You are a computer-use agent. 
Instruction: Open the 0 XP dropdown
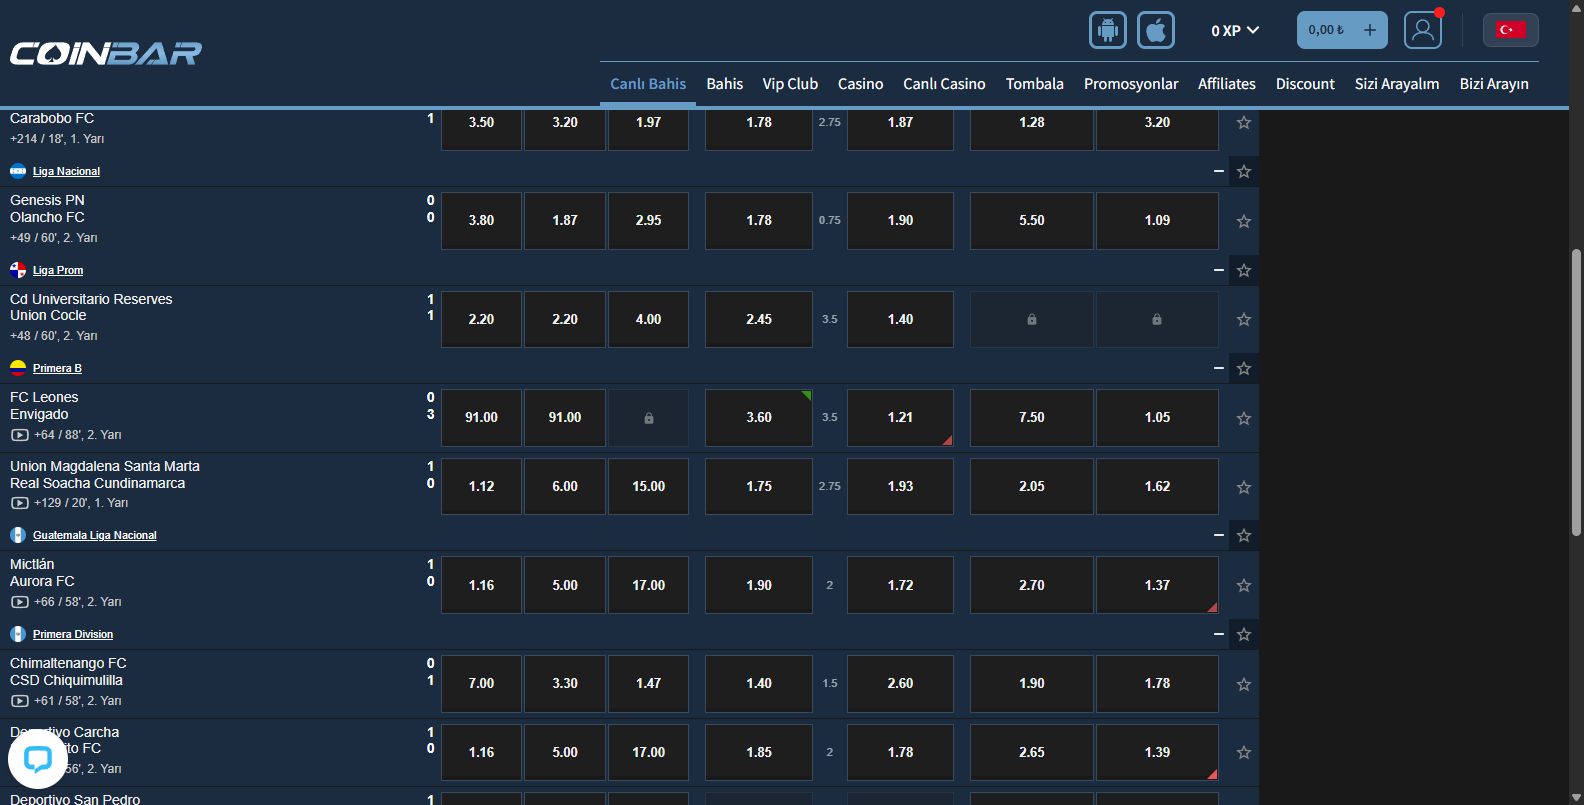pyautogui.click(x=1234, y=31)
